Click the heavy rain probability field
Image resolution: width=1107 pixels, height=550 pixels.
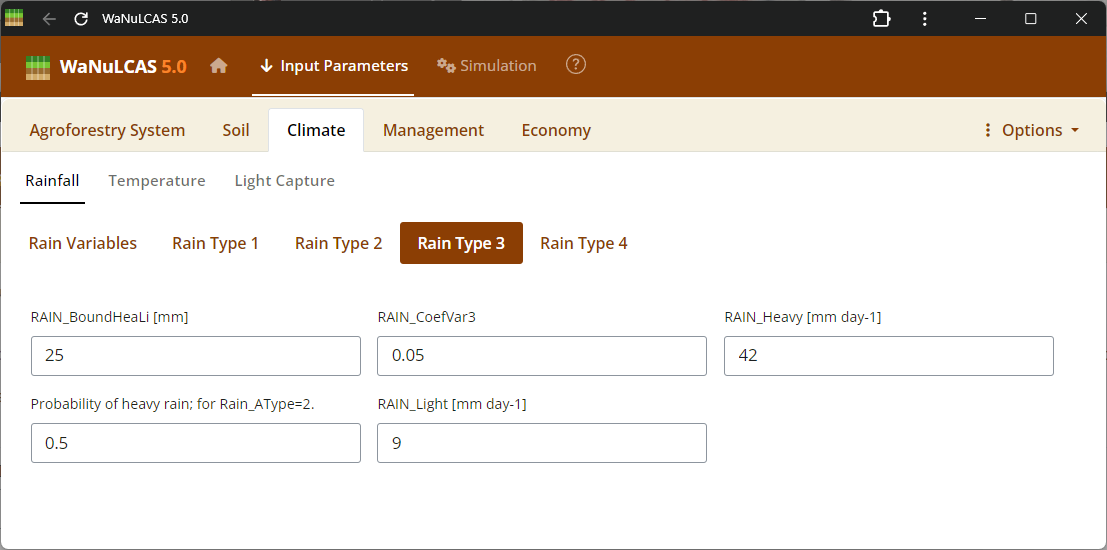pyautogui.click(x=195, y=443)
